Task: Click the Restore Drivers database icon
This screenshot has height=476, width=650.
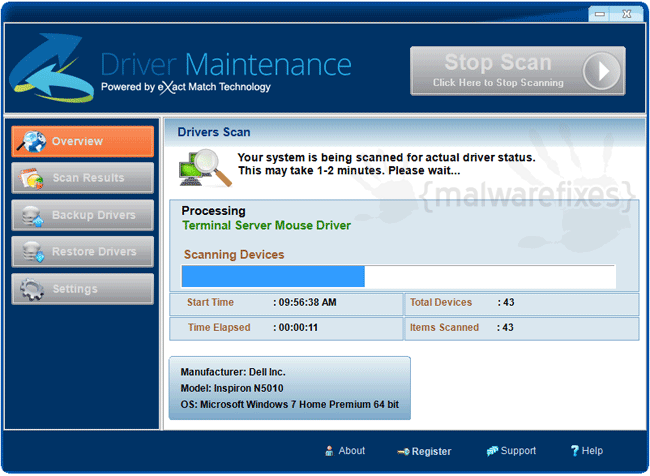Action: pos(33,252)
